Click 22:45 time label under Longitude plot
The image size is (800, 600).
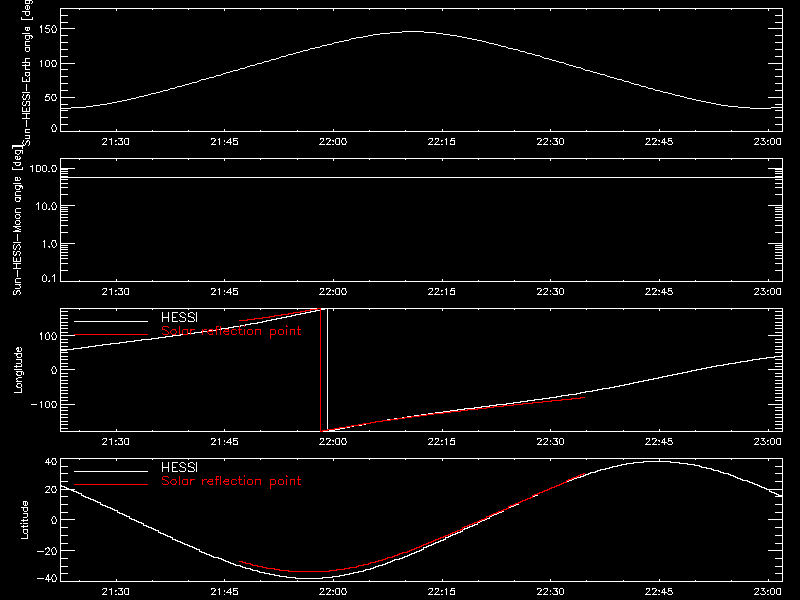(x=659, y=442)
